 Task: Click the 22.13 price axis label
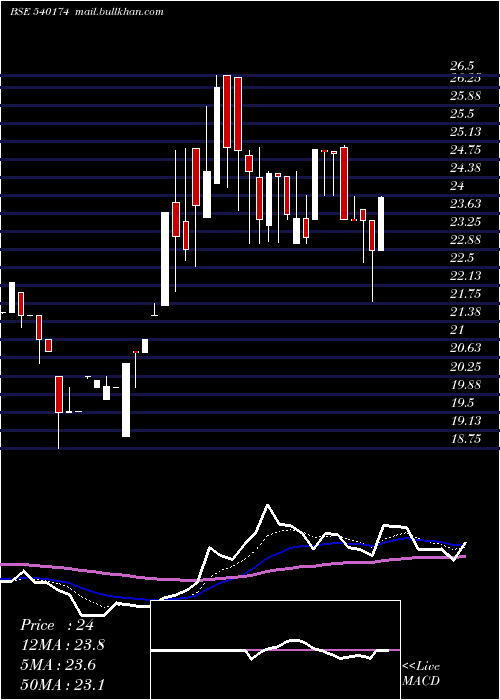point(465,276)
